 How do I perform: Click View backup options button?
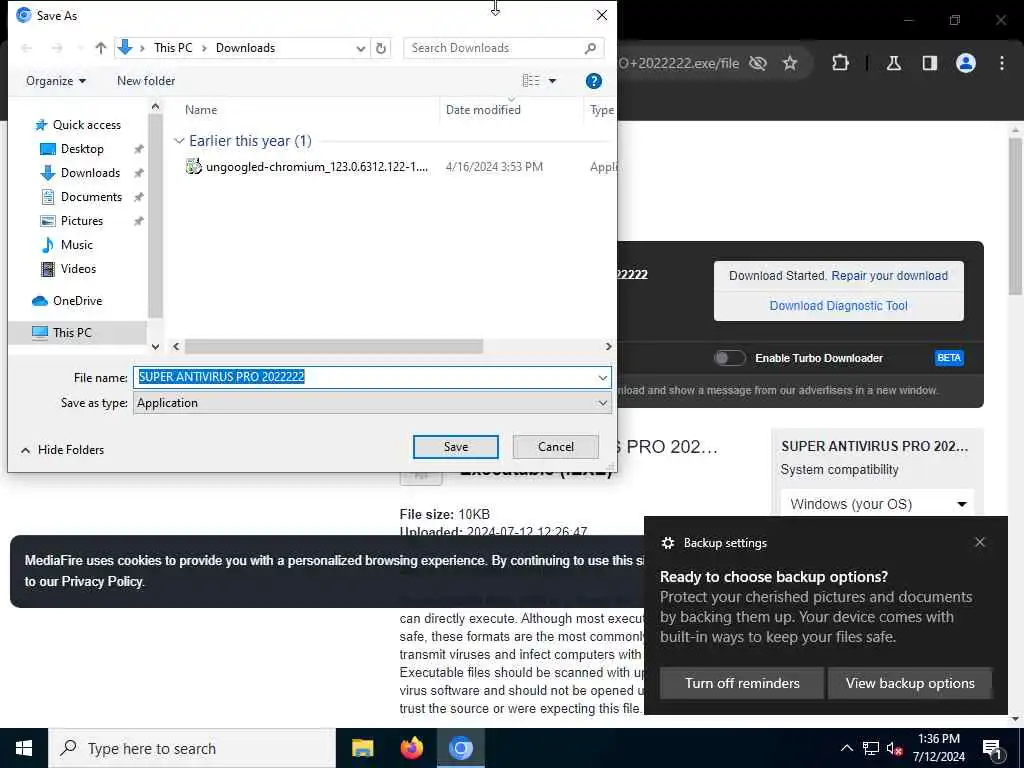910,683
